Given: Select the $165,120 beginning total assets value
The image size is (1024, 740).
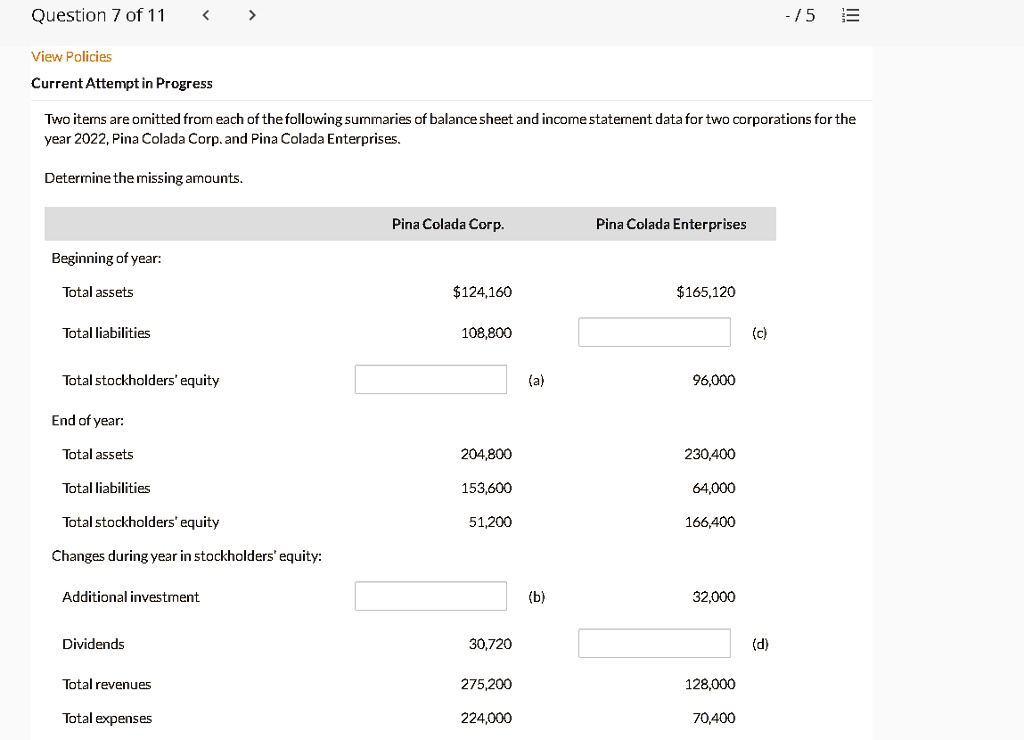Looking at the screenshot, I should (x=705, y=292).
